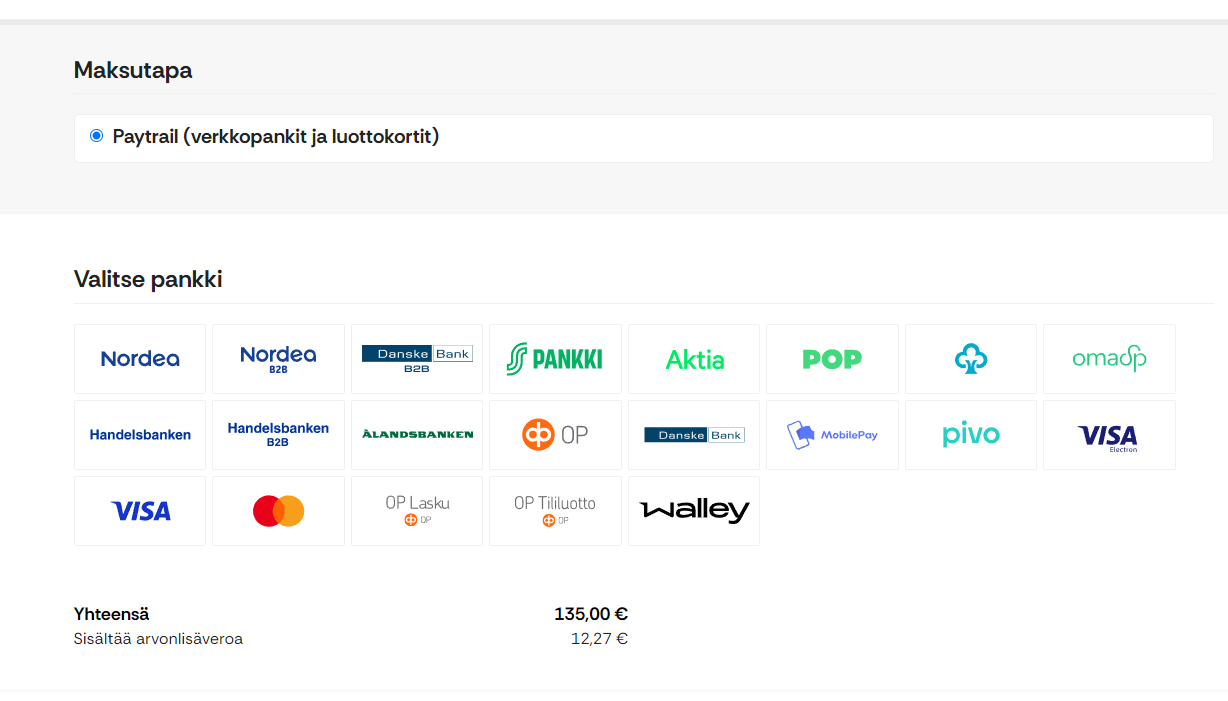
Task: Pay with OP bank
Action: coord(555,435)
